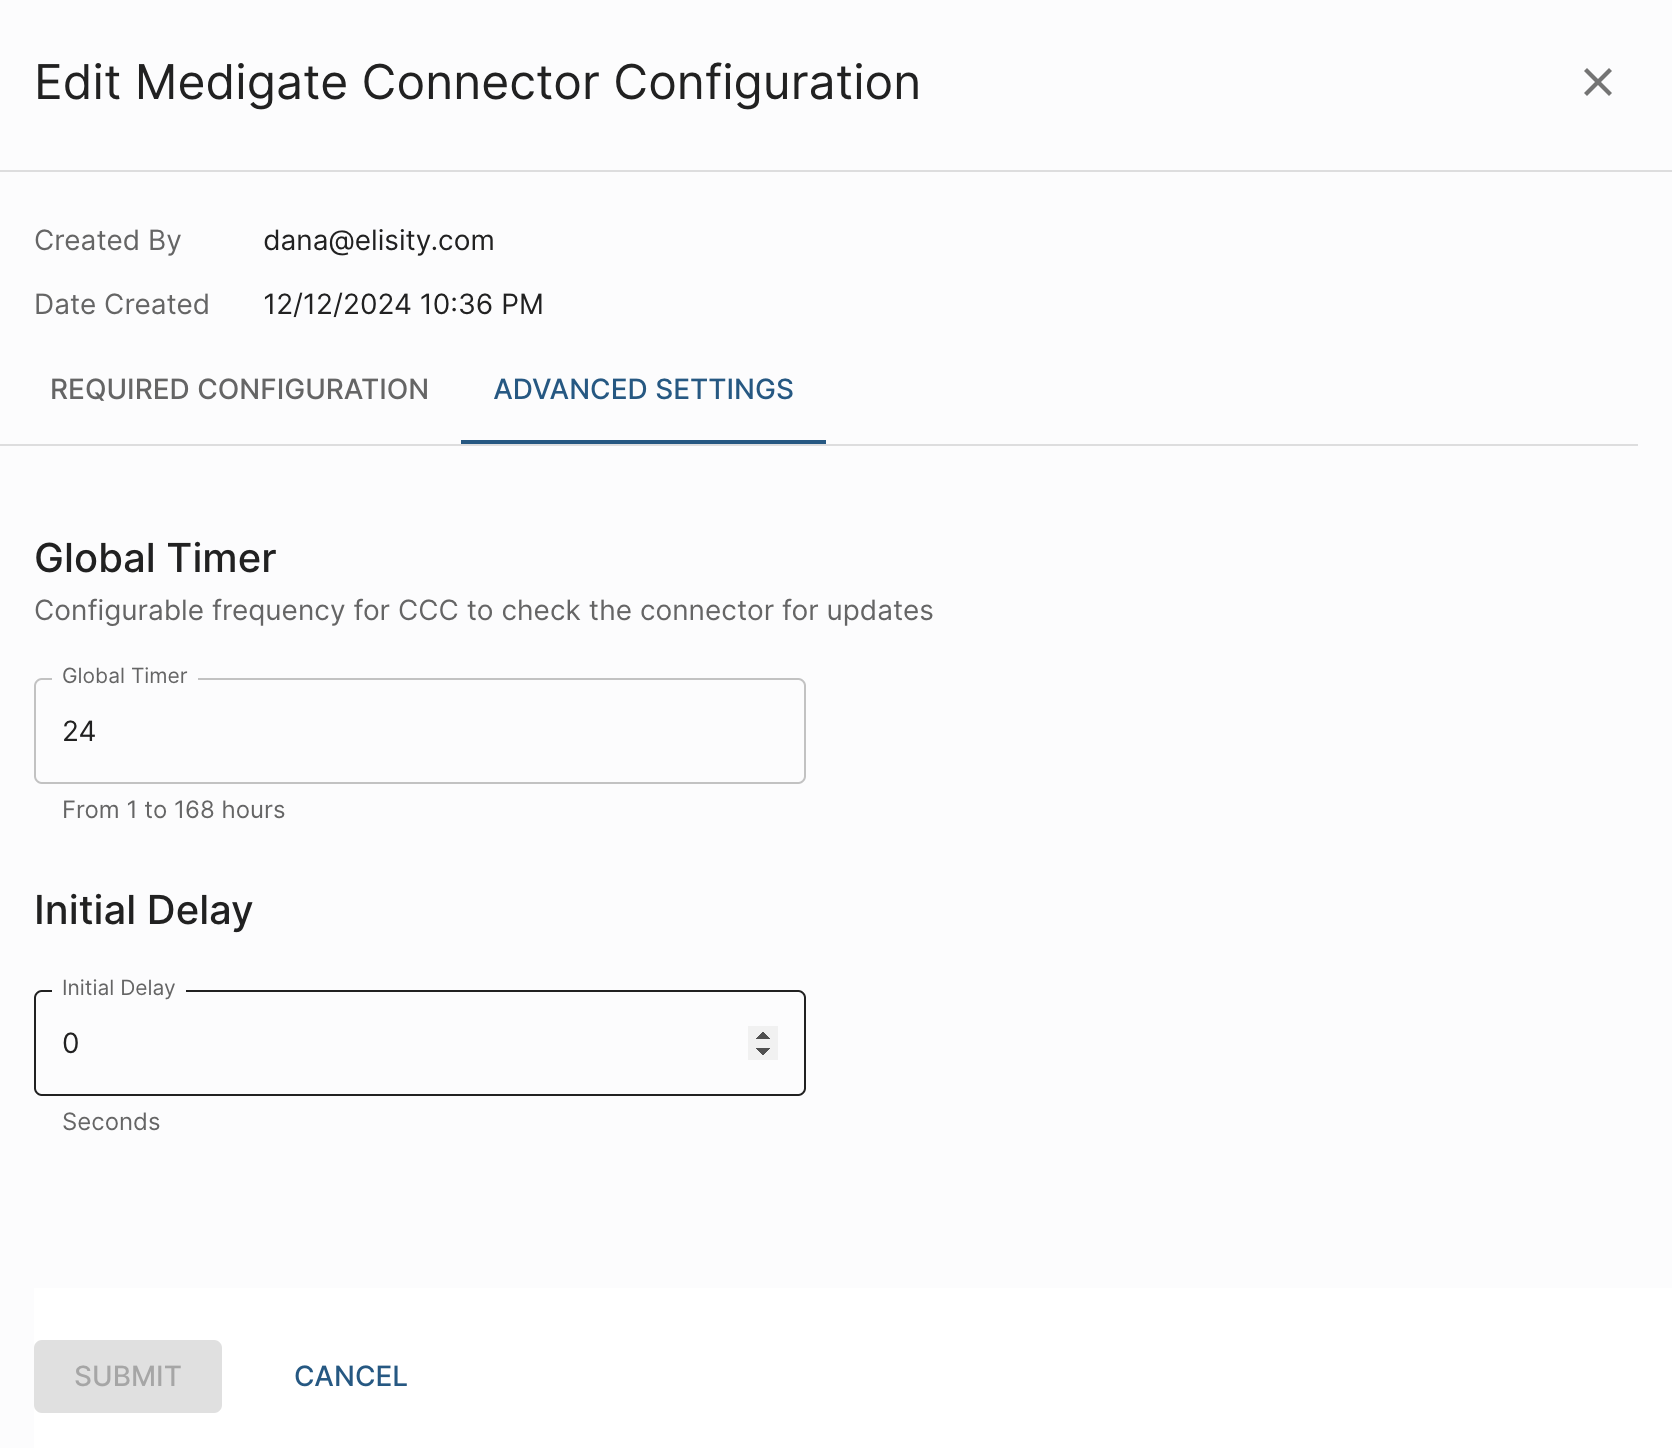The image size is (1672, 1448).
Task: Click into the Global Timer input field
Action: 420,731
